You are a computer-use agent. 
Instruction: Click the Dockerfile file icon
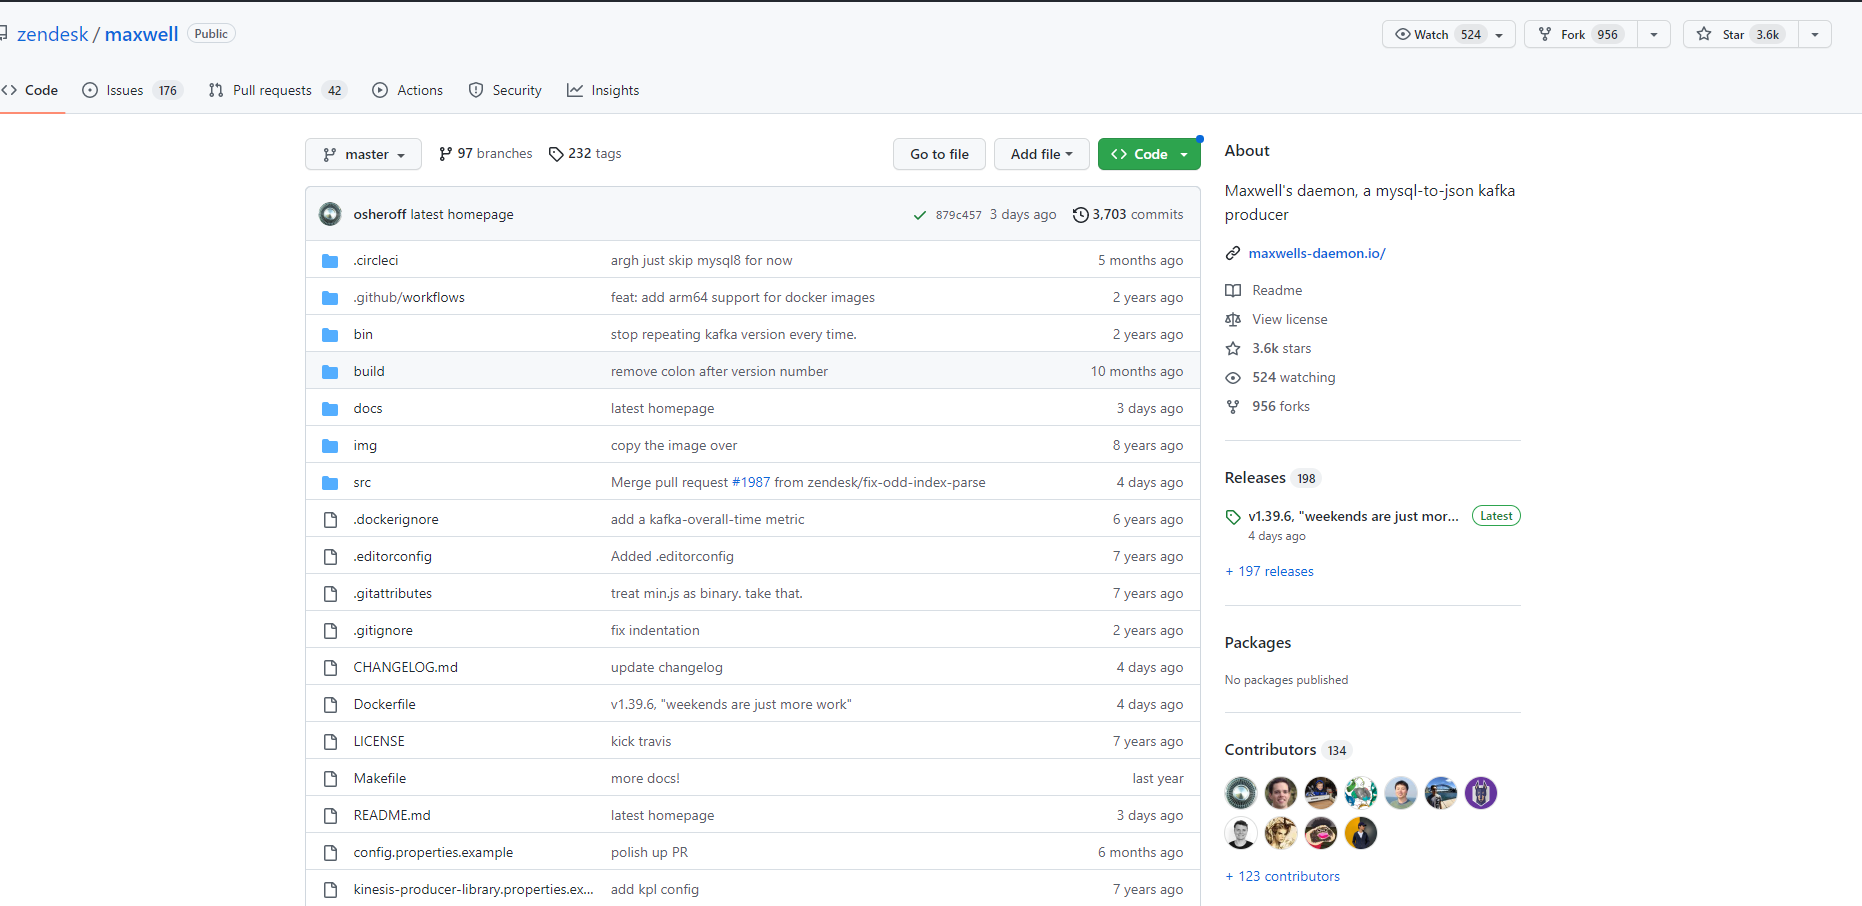click(x=330, y=705)
